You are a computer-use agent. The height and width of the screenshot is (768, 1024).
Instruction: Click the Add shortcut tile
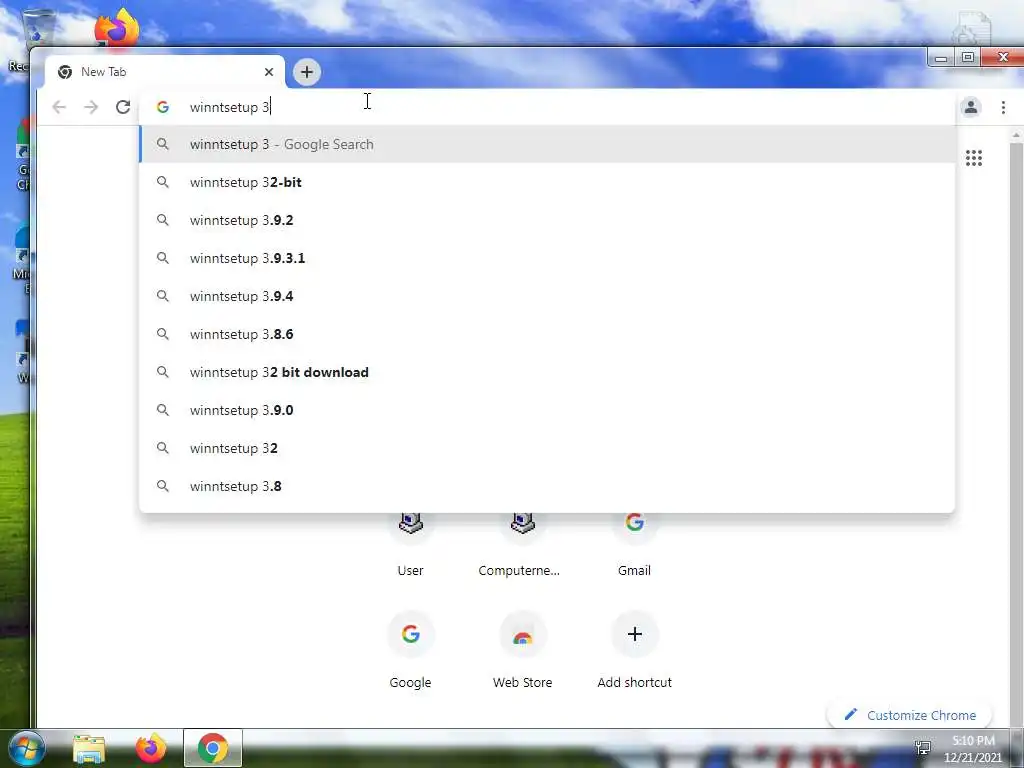click(634, 650)
